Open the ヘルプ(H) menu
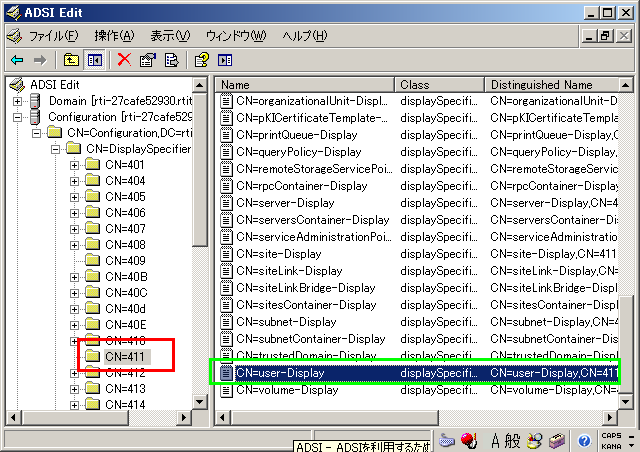The image size is (640, 452). click(x=304, y=36)
